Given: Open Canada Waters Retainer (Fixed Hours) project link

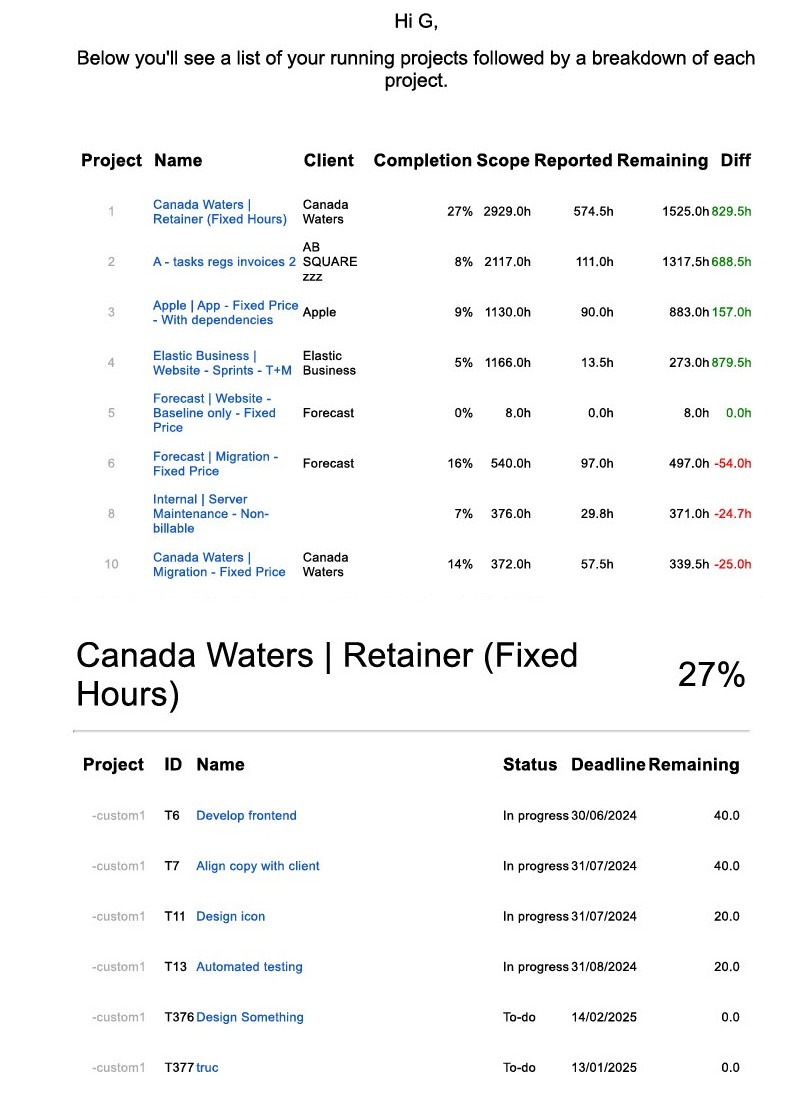Looking at the screenshot, I should point(220,211).
